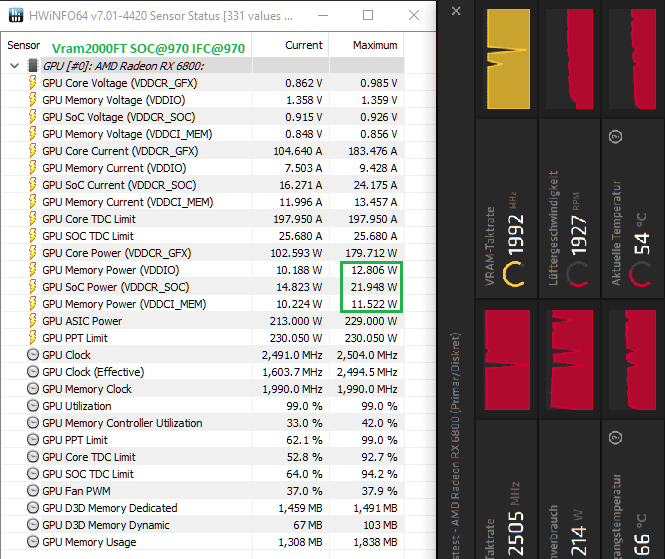665x559 pixels.
Task: Click current value 2,491.0 MHz of GPU Clock
Action: (x=292, y=355)
